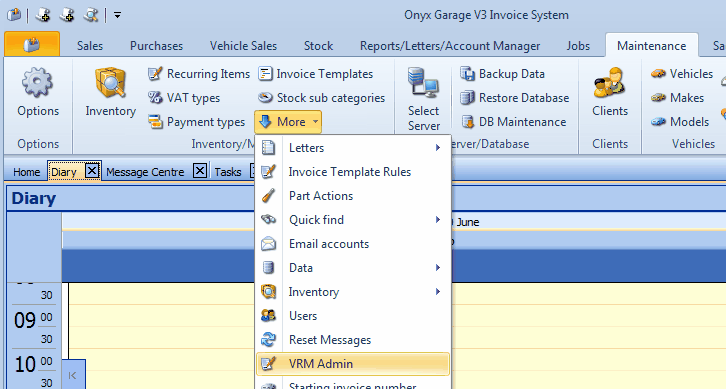
Task: Close the Message Centre tab
Action: (x=200, y=171)
